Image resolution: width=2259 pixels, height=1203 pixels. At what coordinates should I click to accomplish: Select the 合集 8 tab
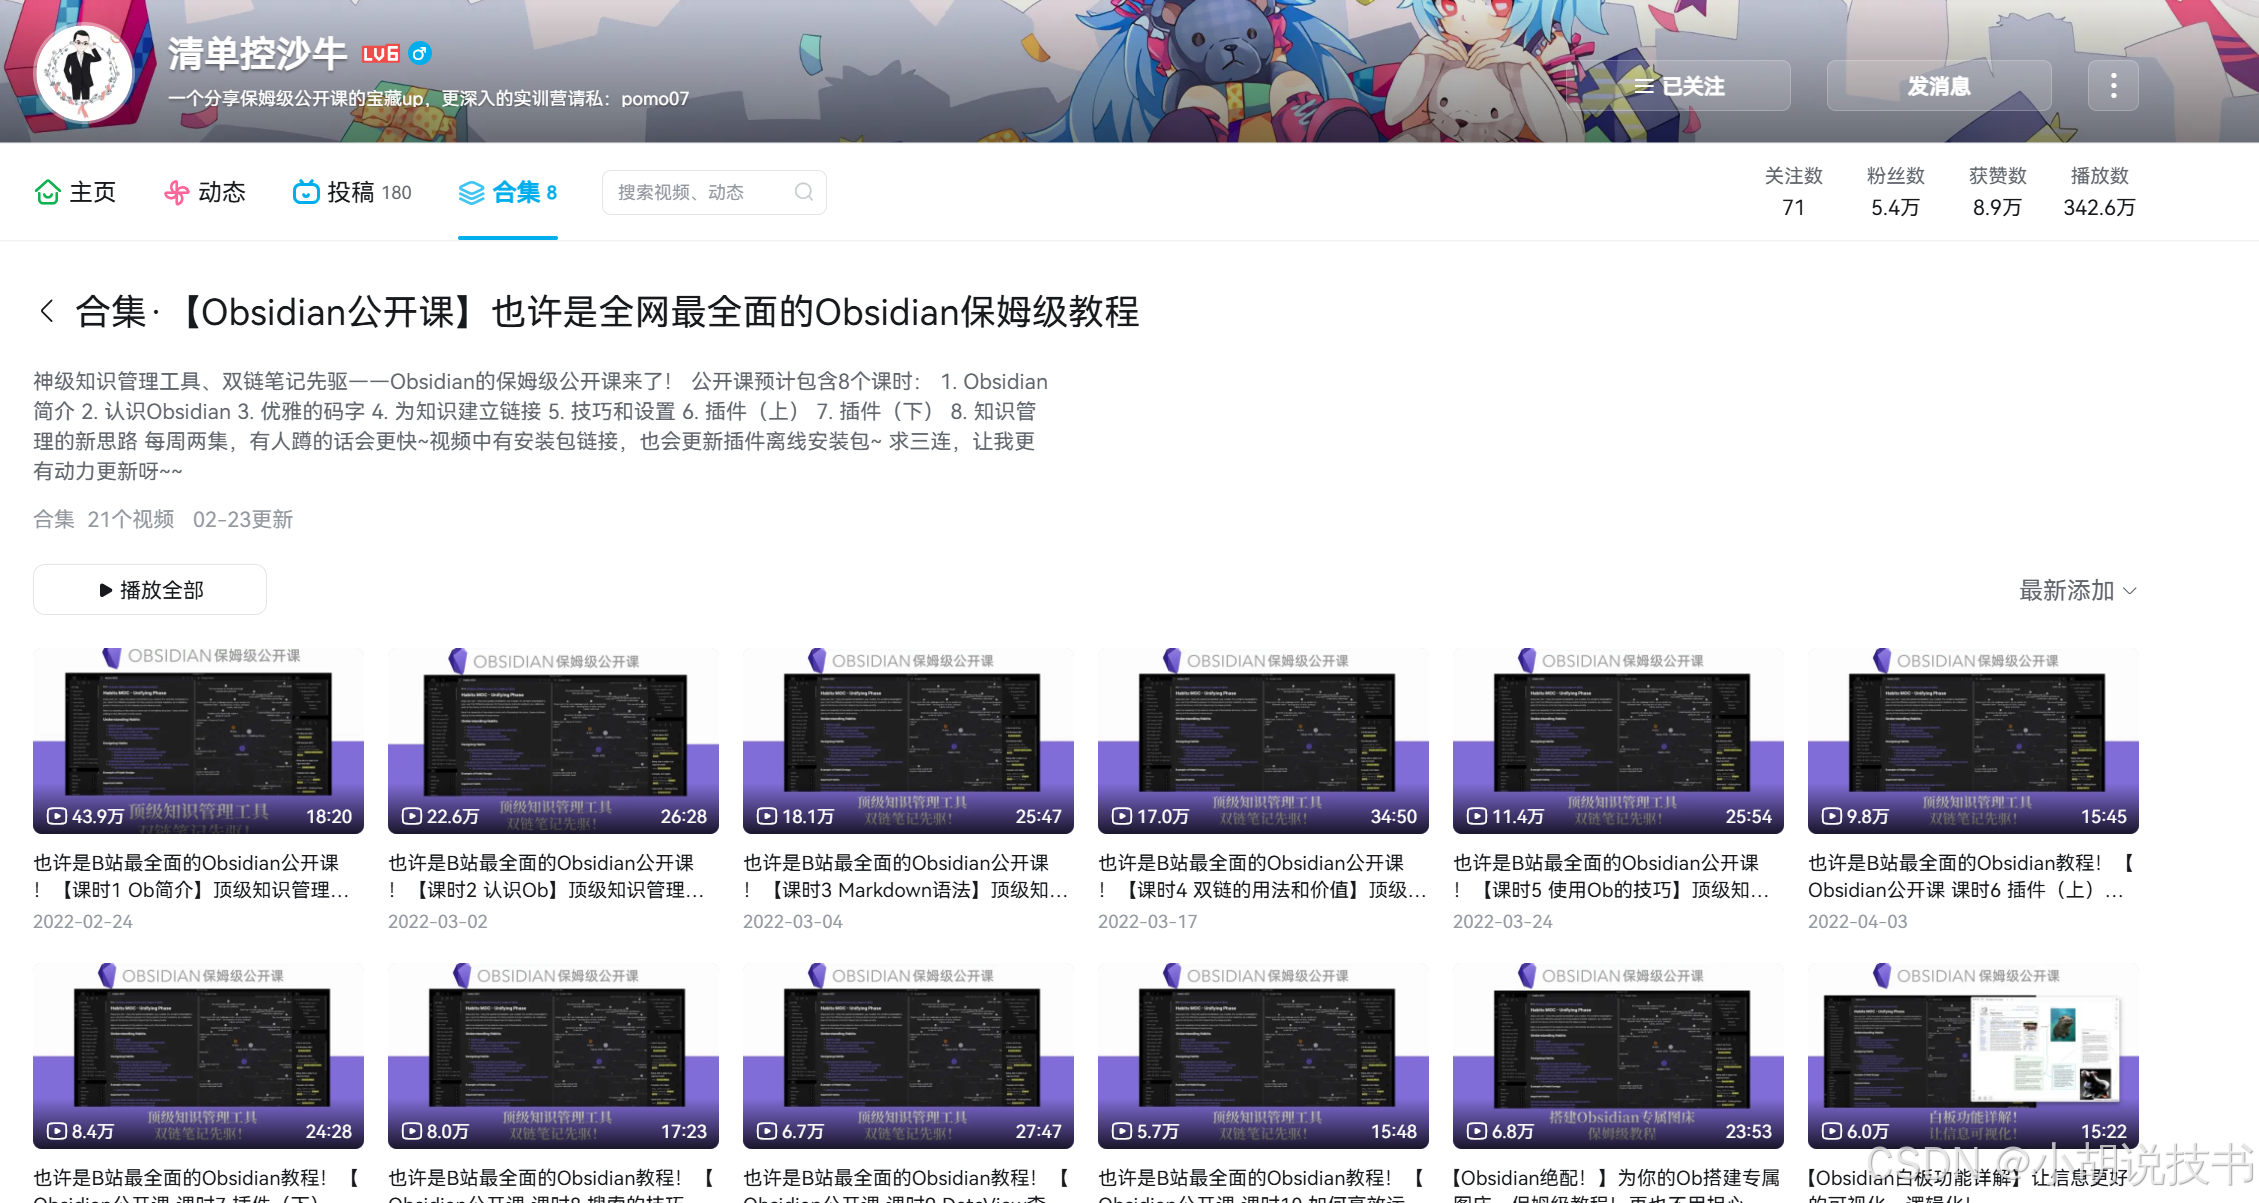pos(508,192)
